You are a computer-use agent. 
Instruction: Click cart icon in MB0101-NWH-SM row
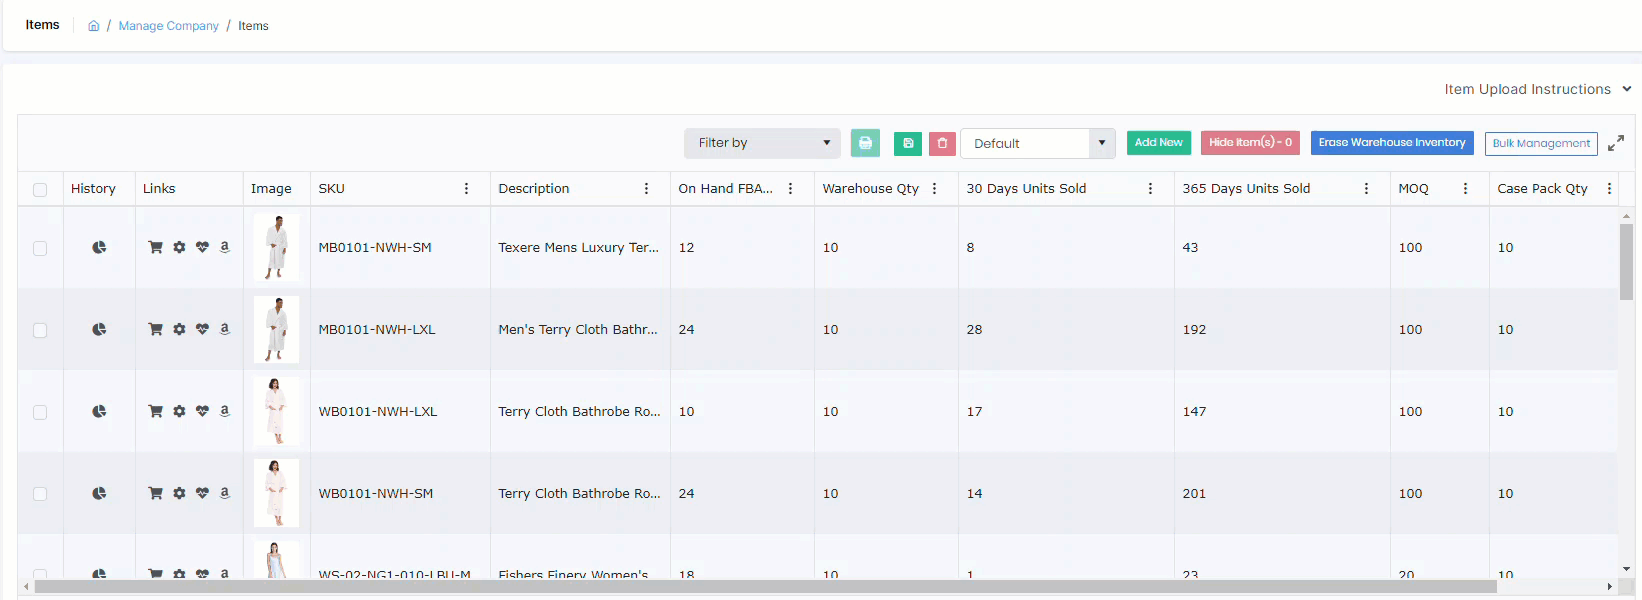pos(155,247)
